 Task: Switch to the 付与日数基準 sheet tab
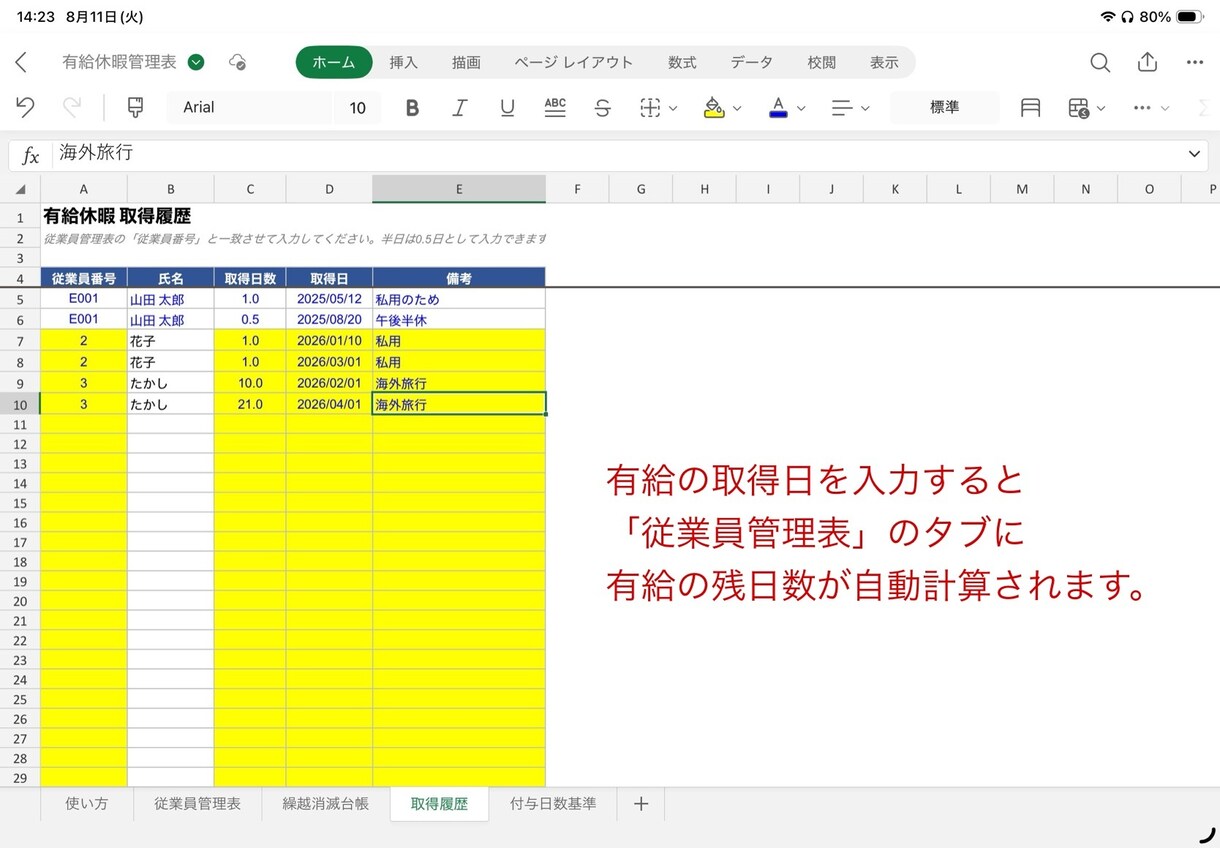pos(553,803)
